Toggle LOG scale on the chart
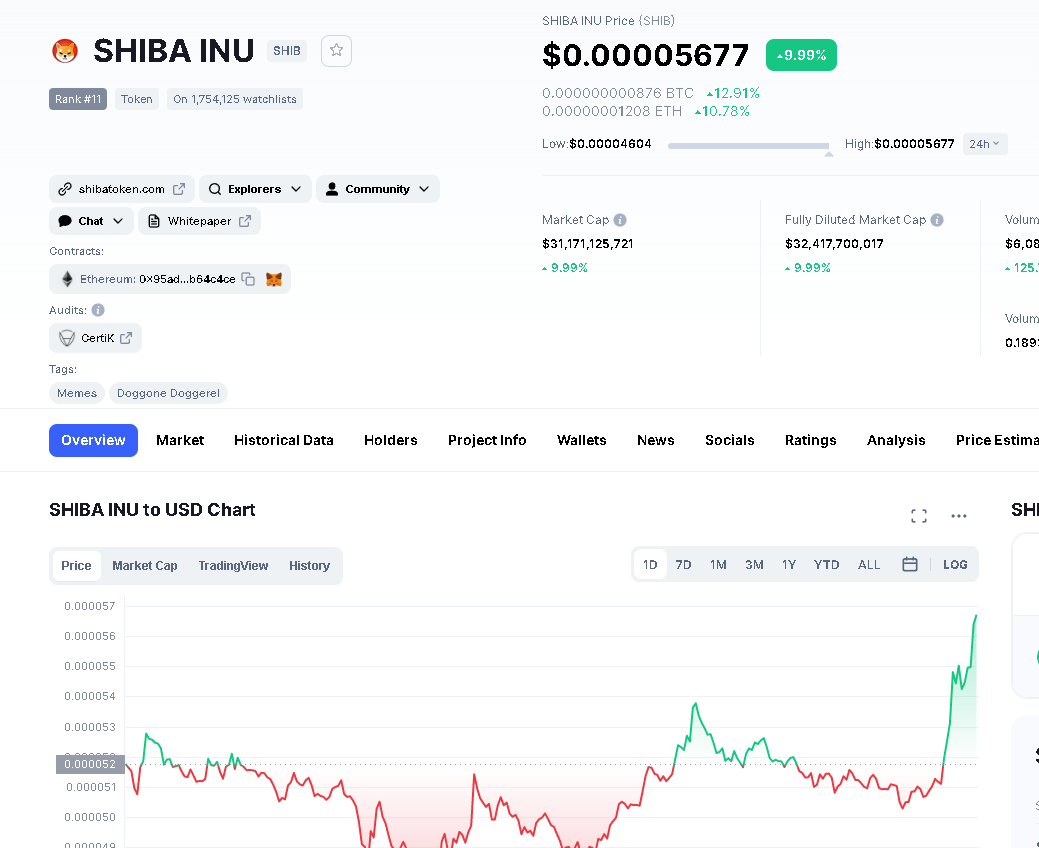Screen dimensions: 1039x848 coord(955,564)
